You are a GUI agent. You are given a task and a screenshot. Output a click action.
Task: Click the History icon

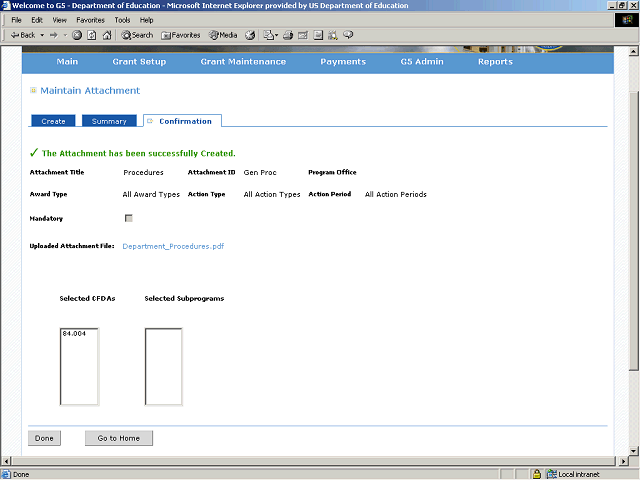[x=250, y=35]
